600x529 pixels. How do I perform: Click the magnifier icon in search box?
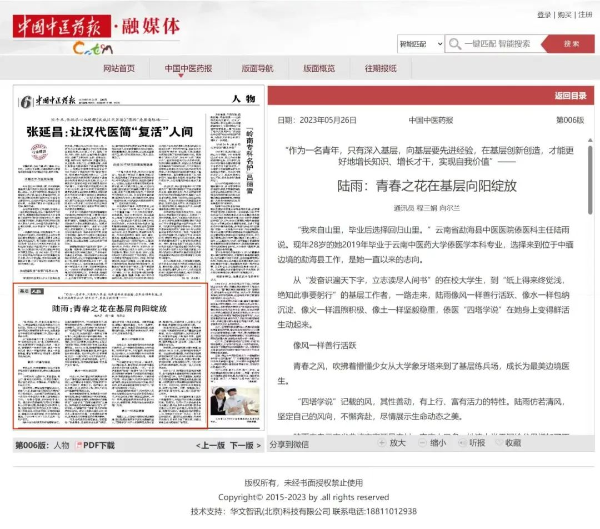455,44
